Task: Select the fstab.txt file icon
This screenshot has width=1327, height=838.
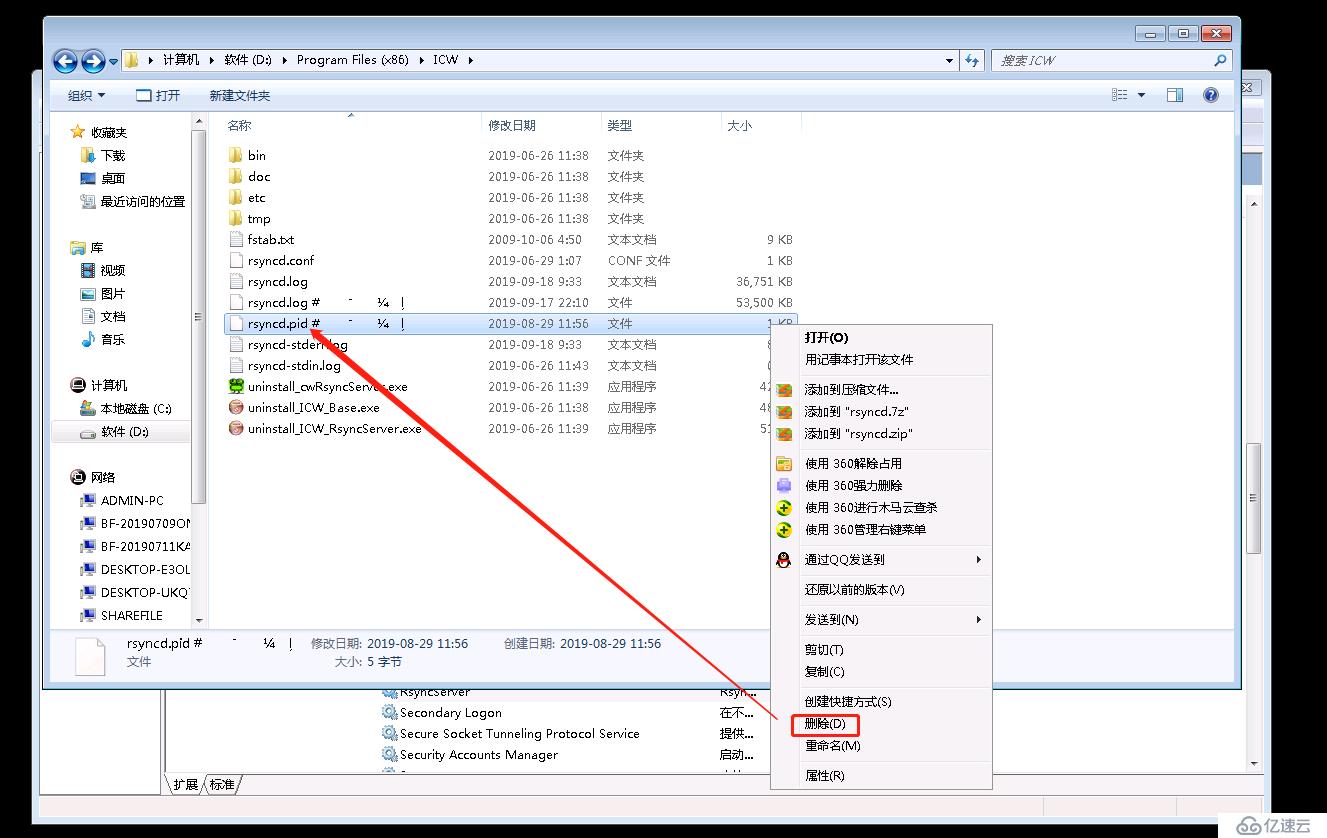Action: (x=236, y=239)
